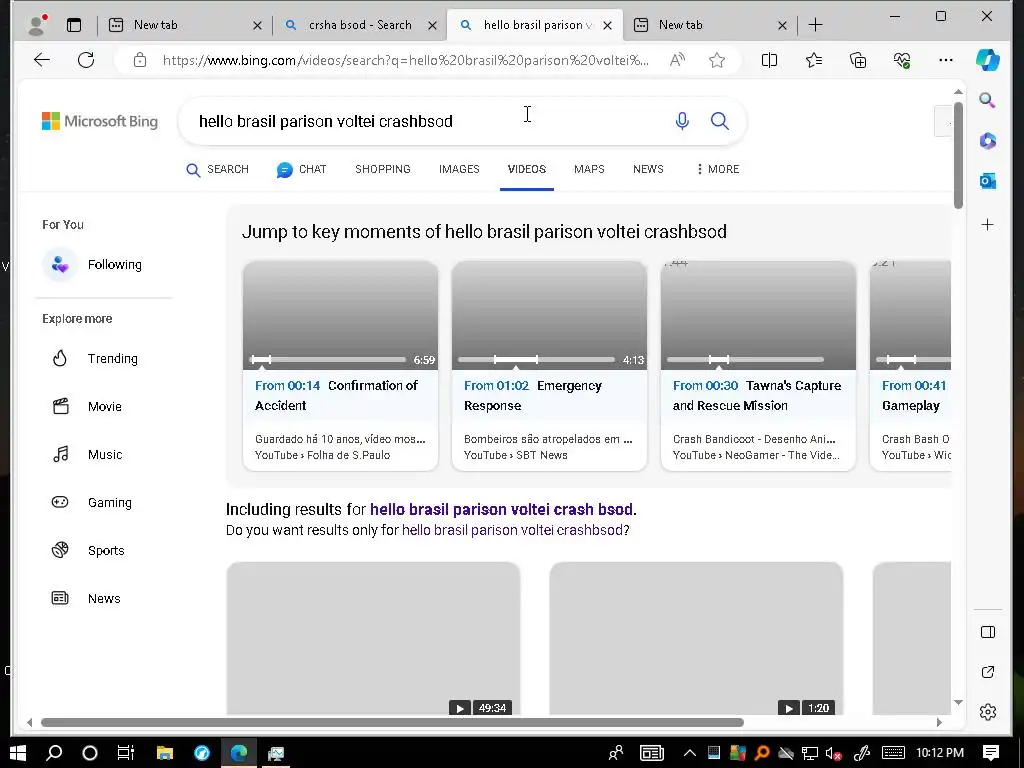Click the vertical page scrollbar thumb
The height and width of the screenshot is (768, 1024).
958,155
